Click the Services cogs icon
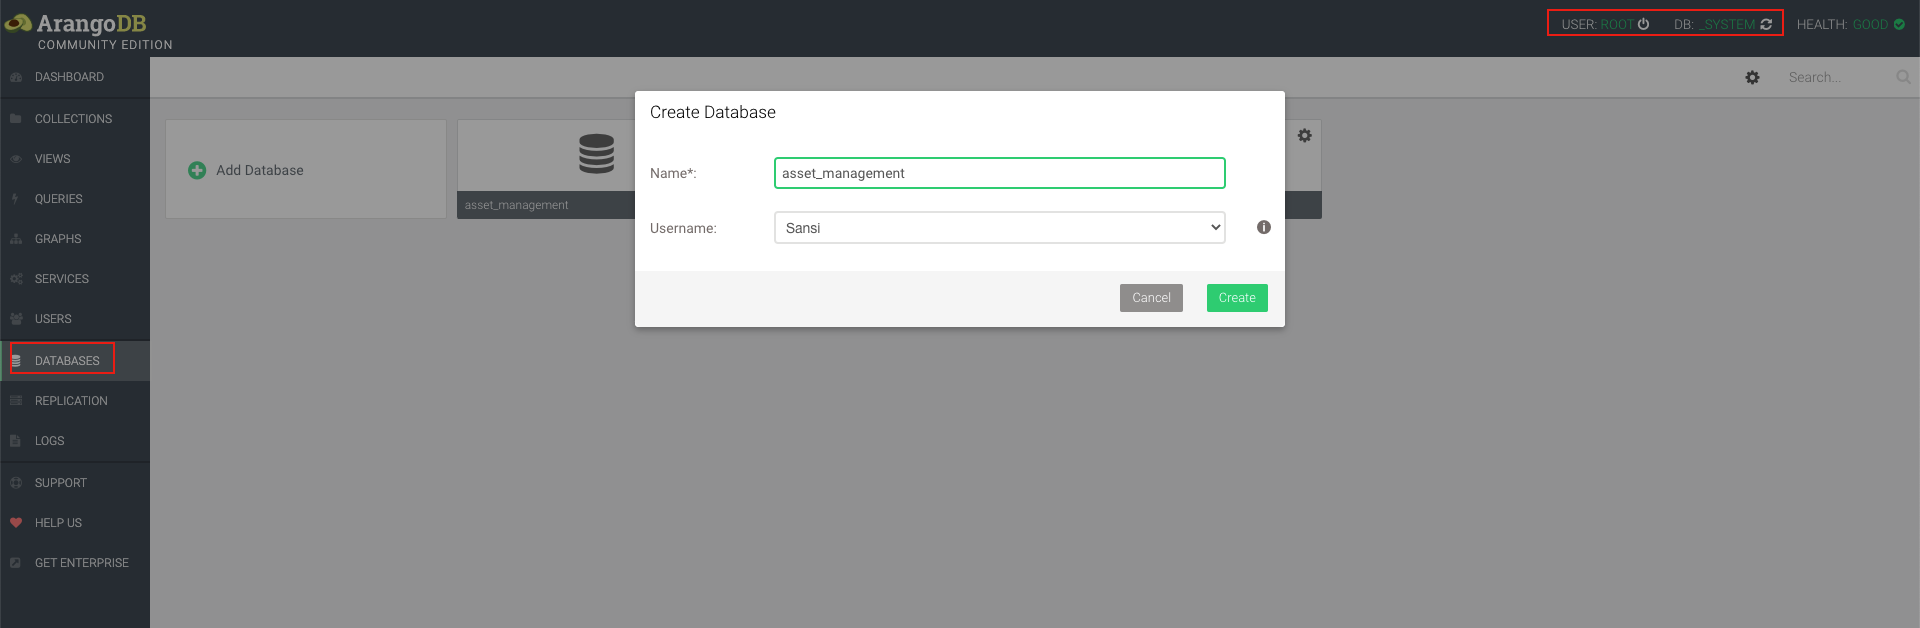 16,279
